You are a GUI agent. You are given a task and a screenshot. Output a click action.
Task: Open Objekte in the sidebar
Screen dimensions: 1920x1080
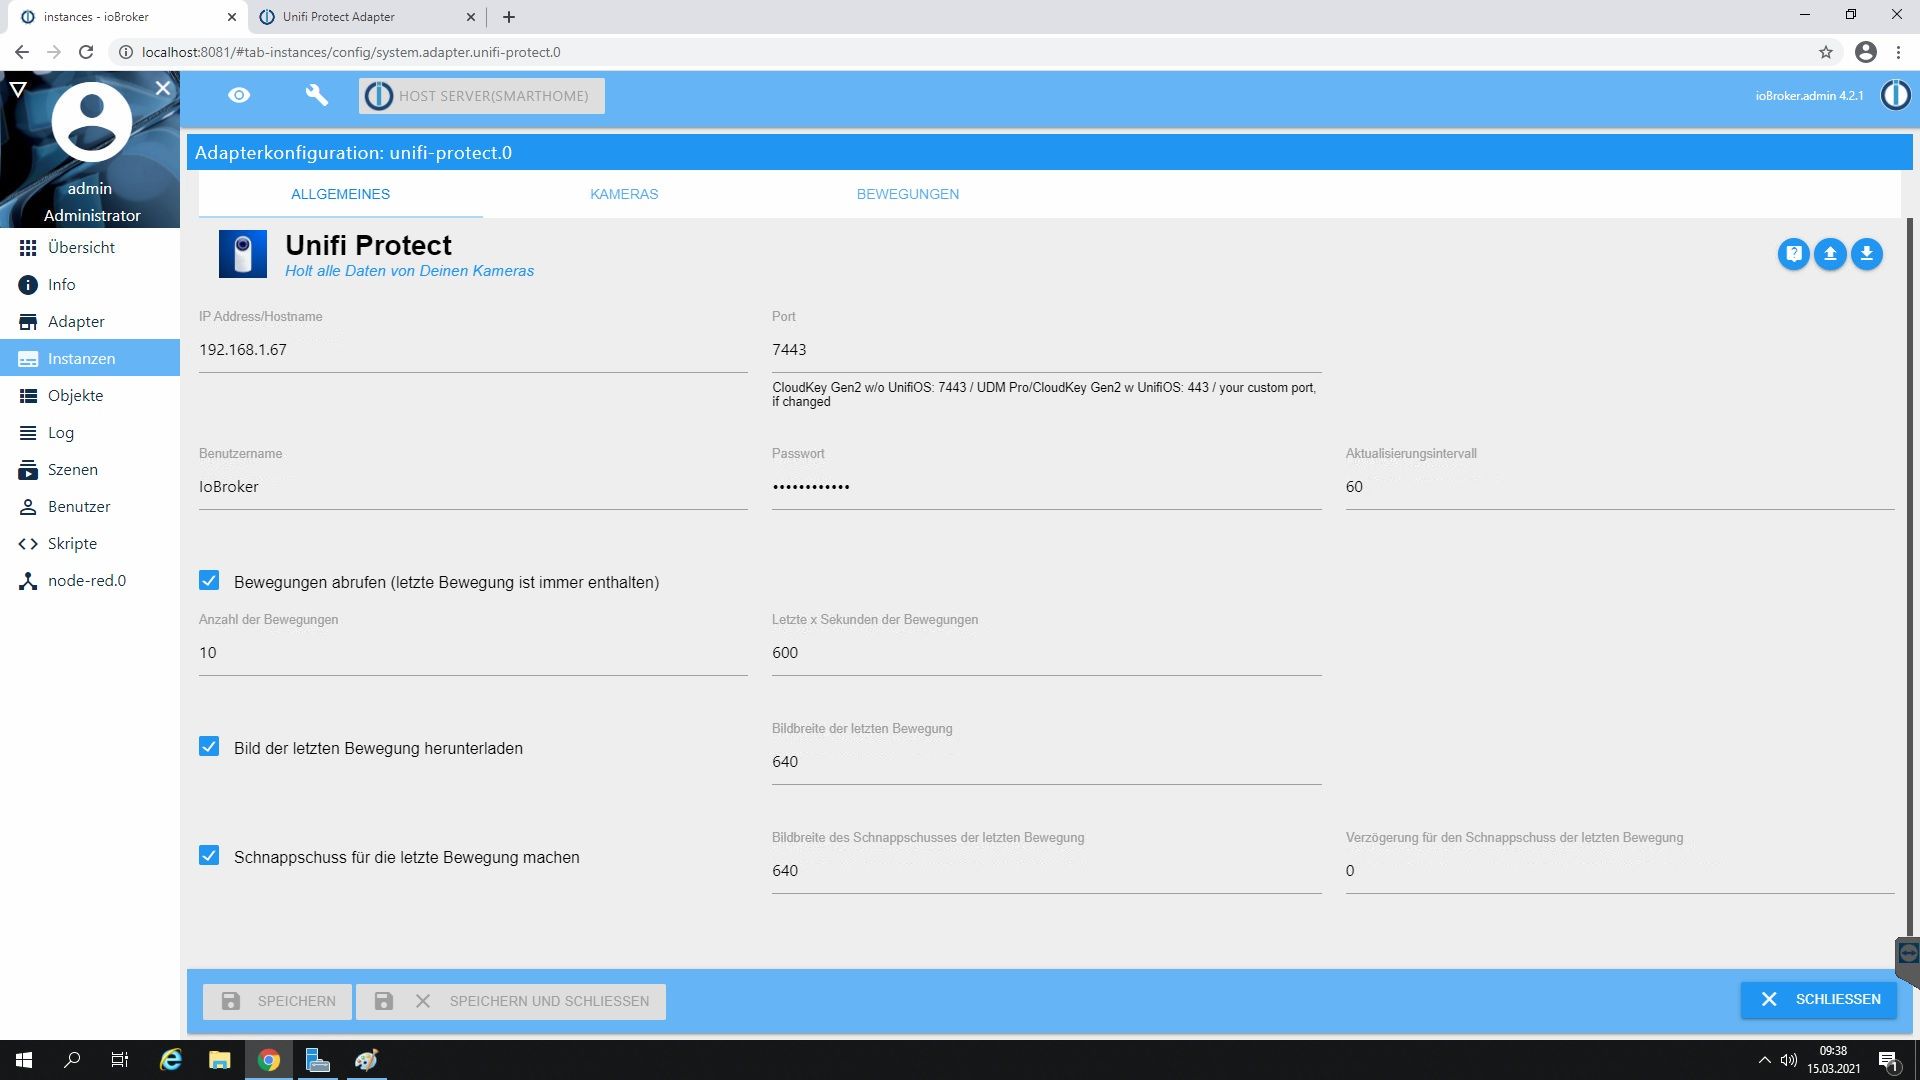90,396
